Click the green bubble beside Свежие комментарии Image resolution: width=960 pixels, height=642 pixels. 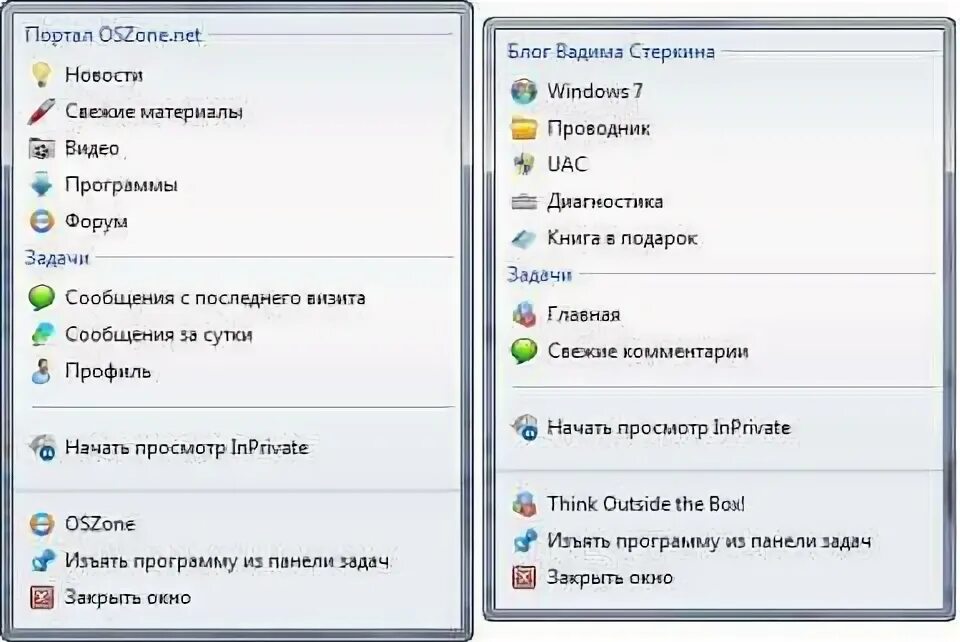pyautogui.click(x=523, y=351)
